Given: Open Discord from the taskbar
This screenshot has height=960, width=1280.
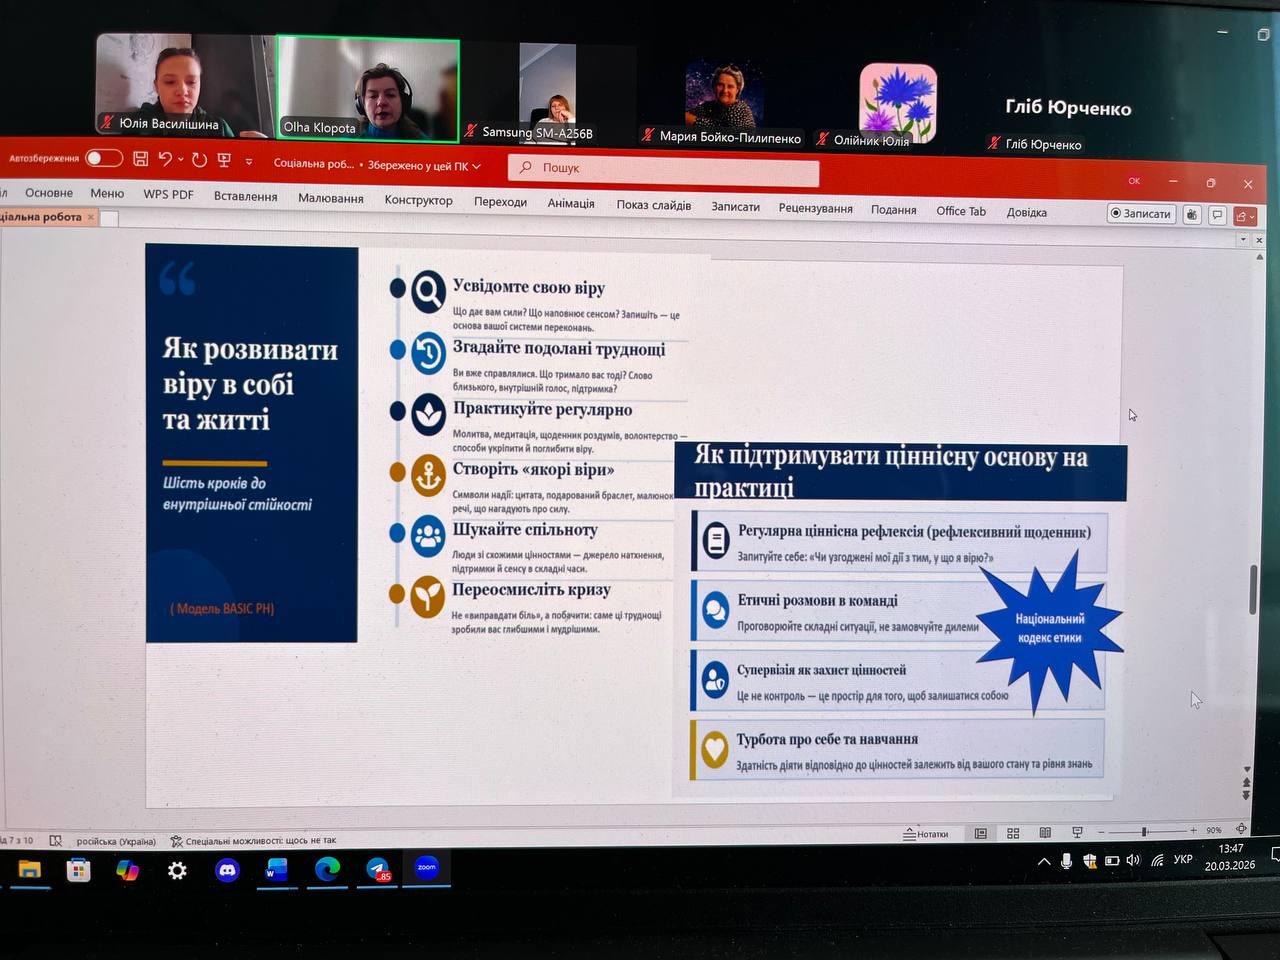Looking at the screenshot, I should pyautogui.click(x=227, y=871).
